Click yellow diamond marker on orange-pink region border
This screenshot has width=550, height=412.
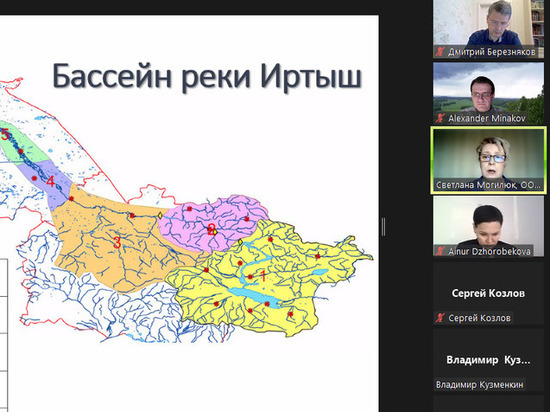[160, 215]
